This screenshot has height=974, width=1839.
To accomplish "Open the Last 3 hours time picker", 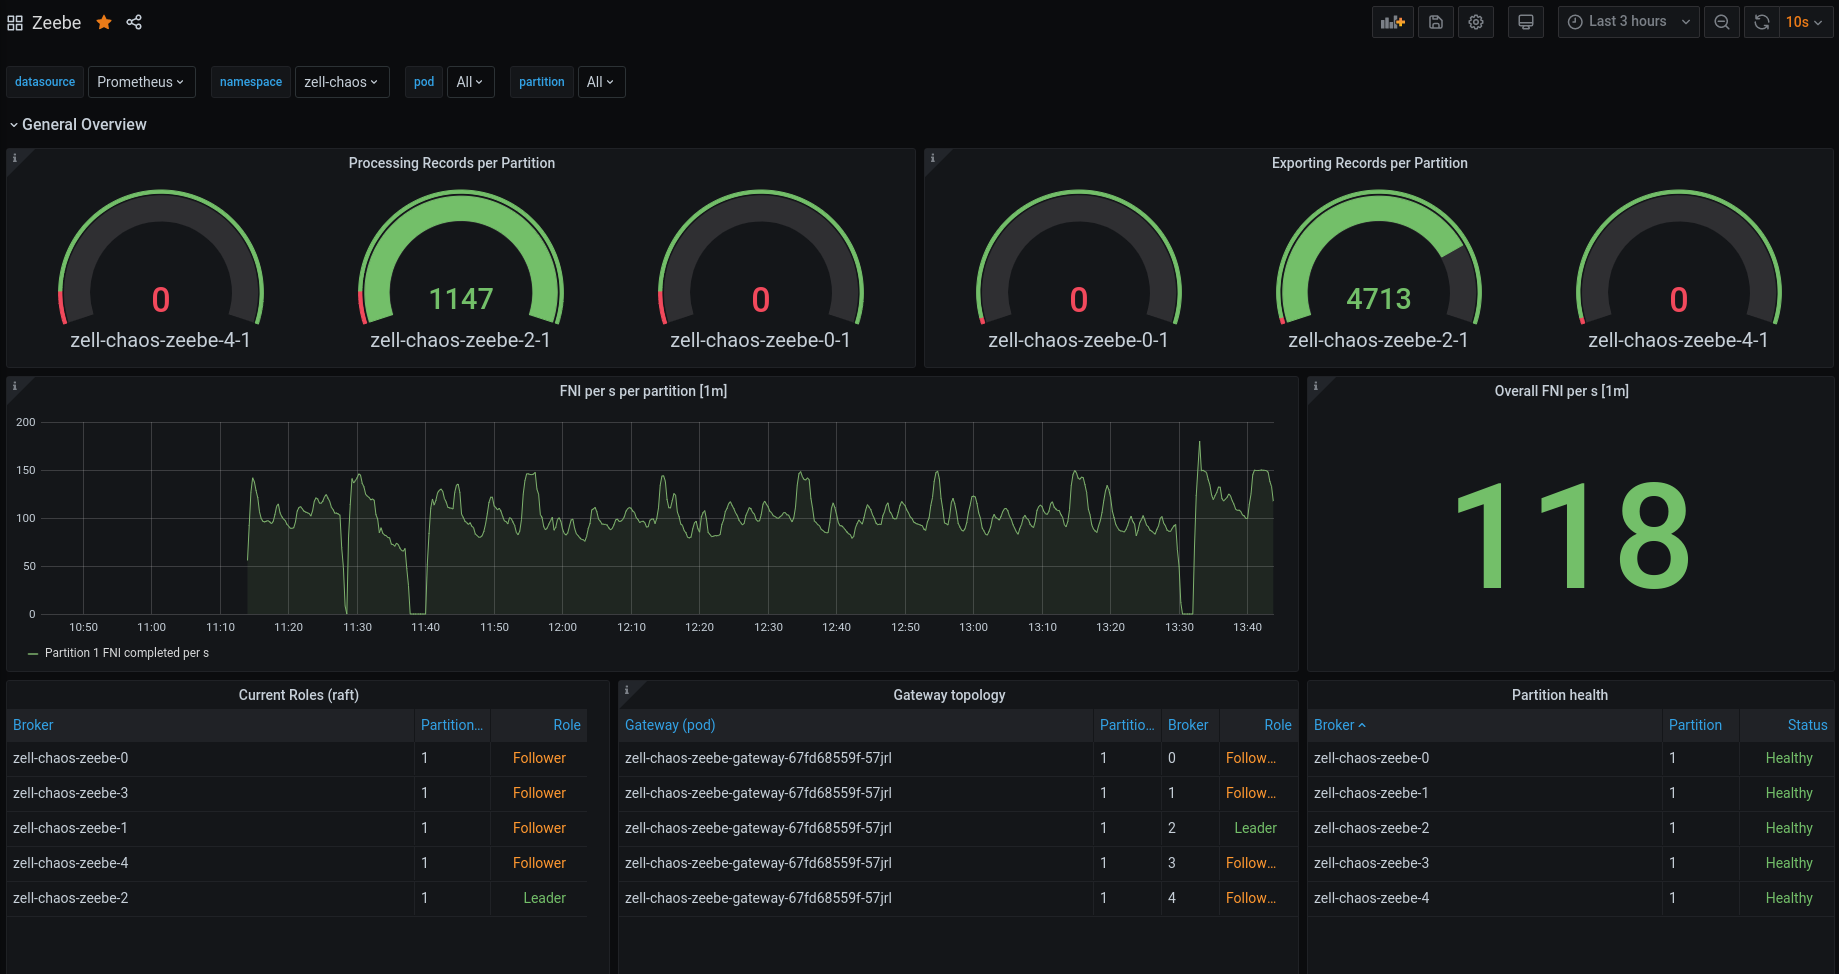I will (x=1628, y=22).
